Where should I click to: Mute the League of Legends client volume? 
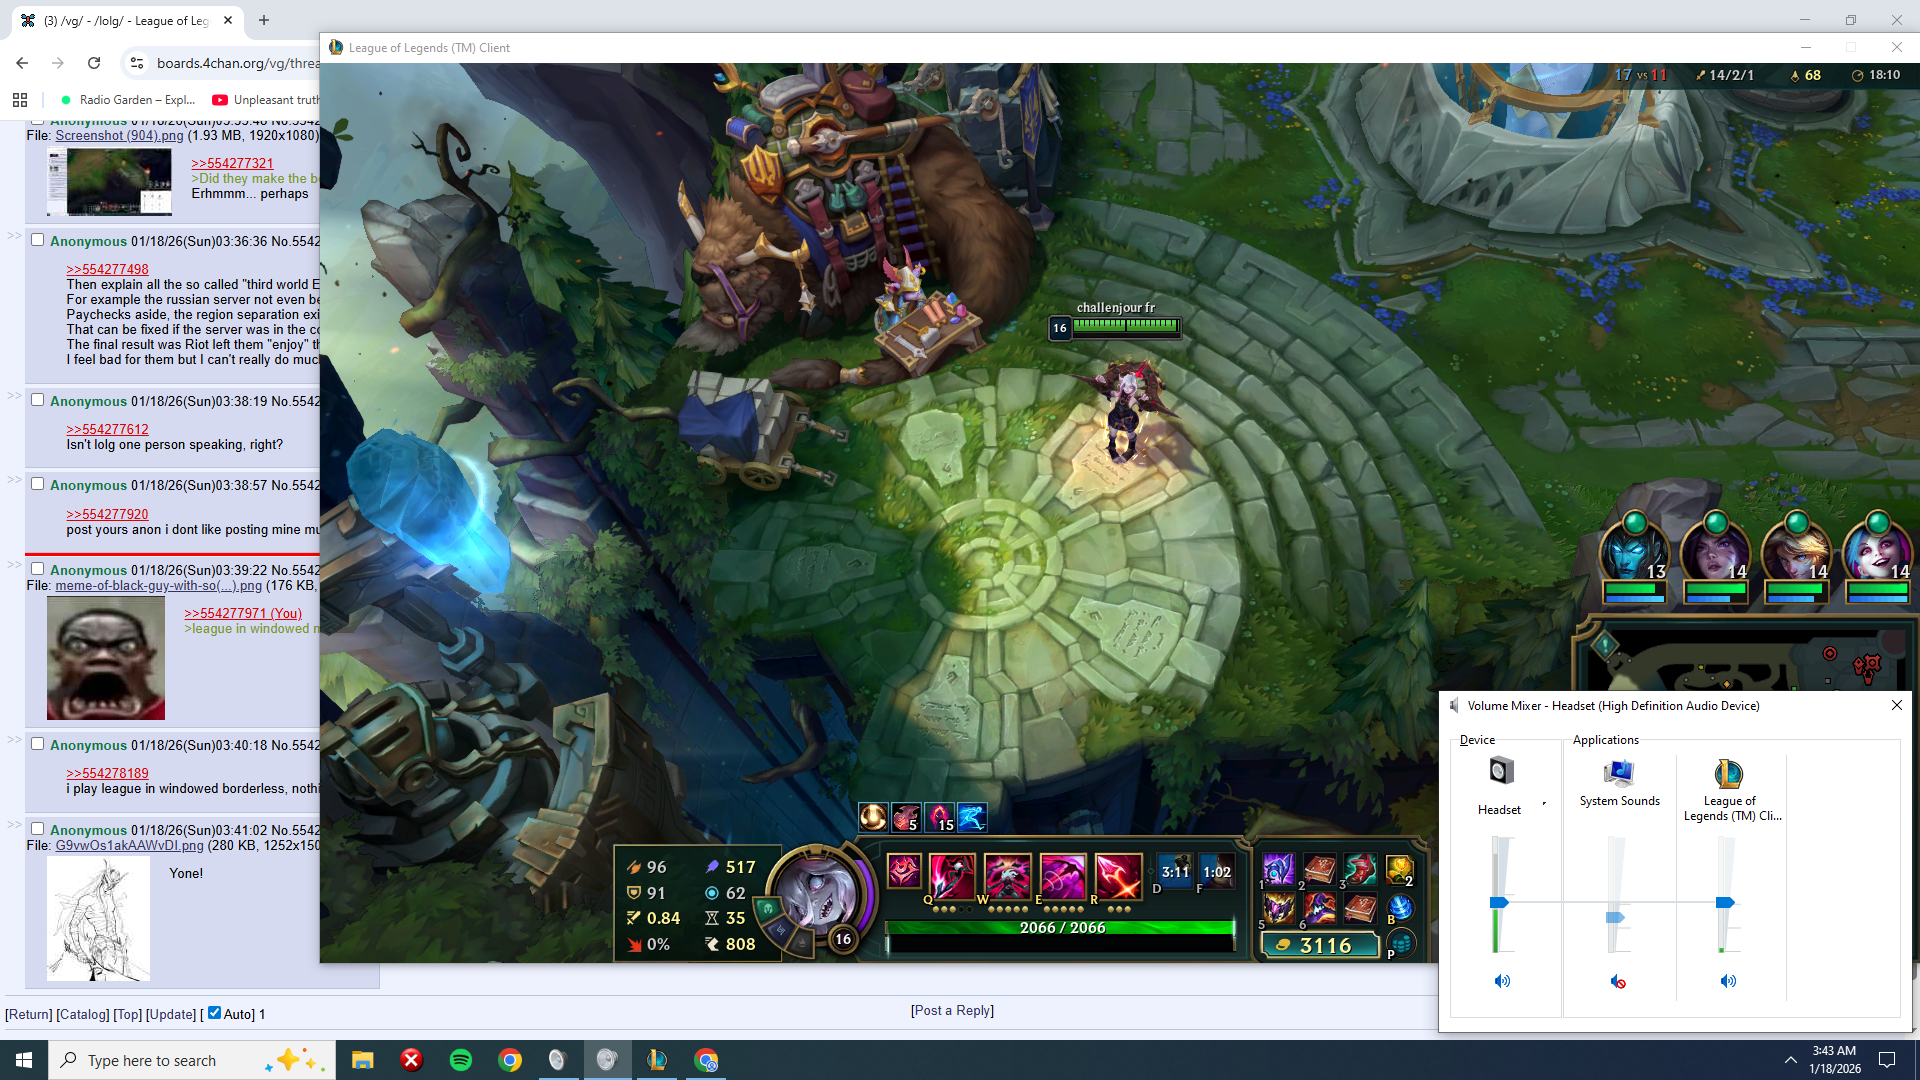click(x=1727, y=981)
